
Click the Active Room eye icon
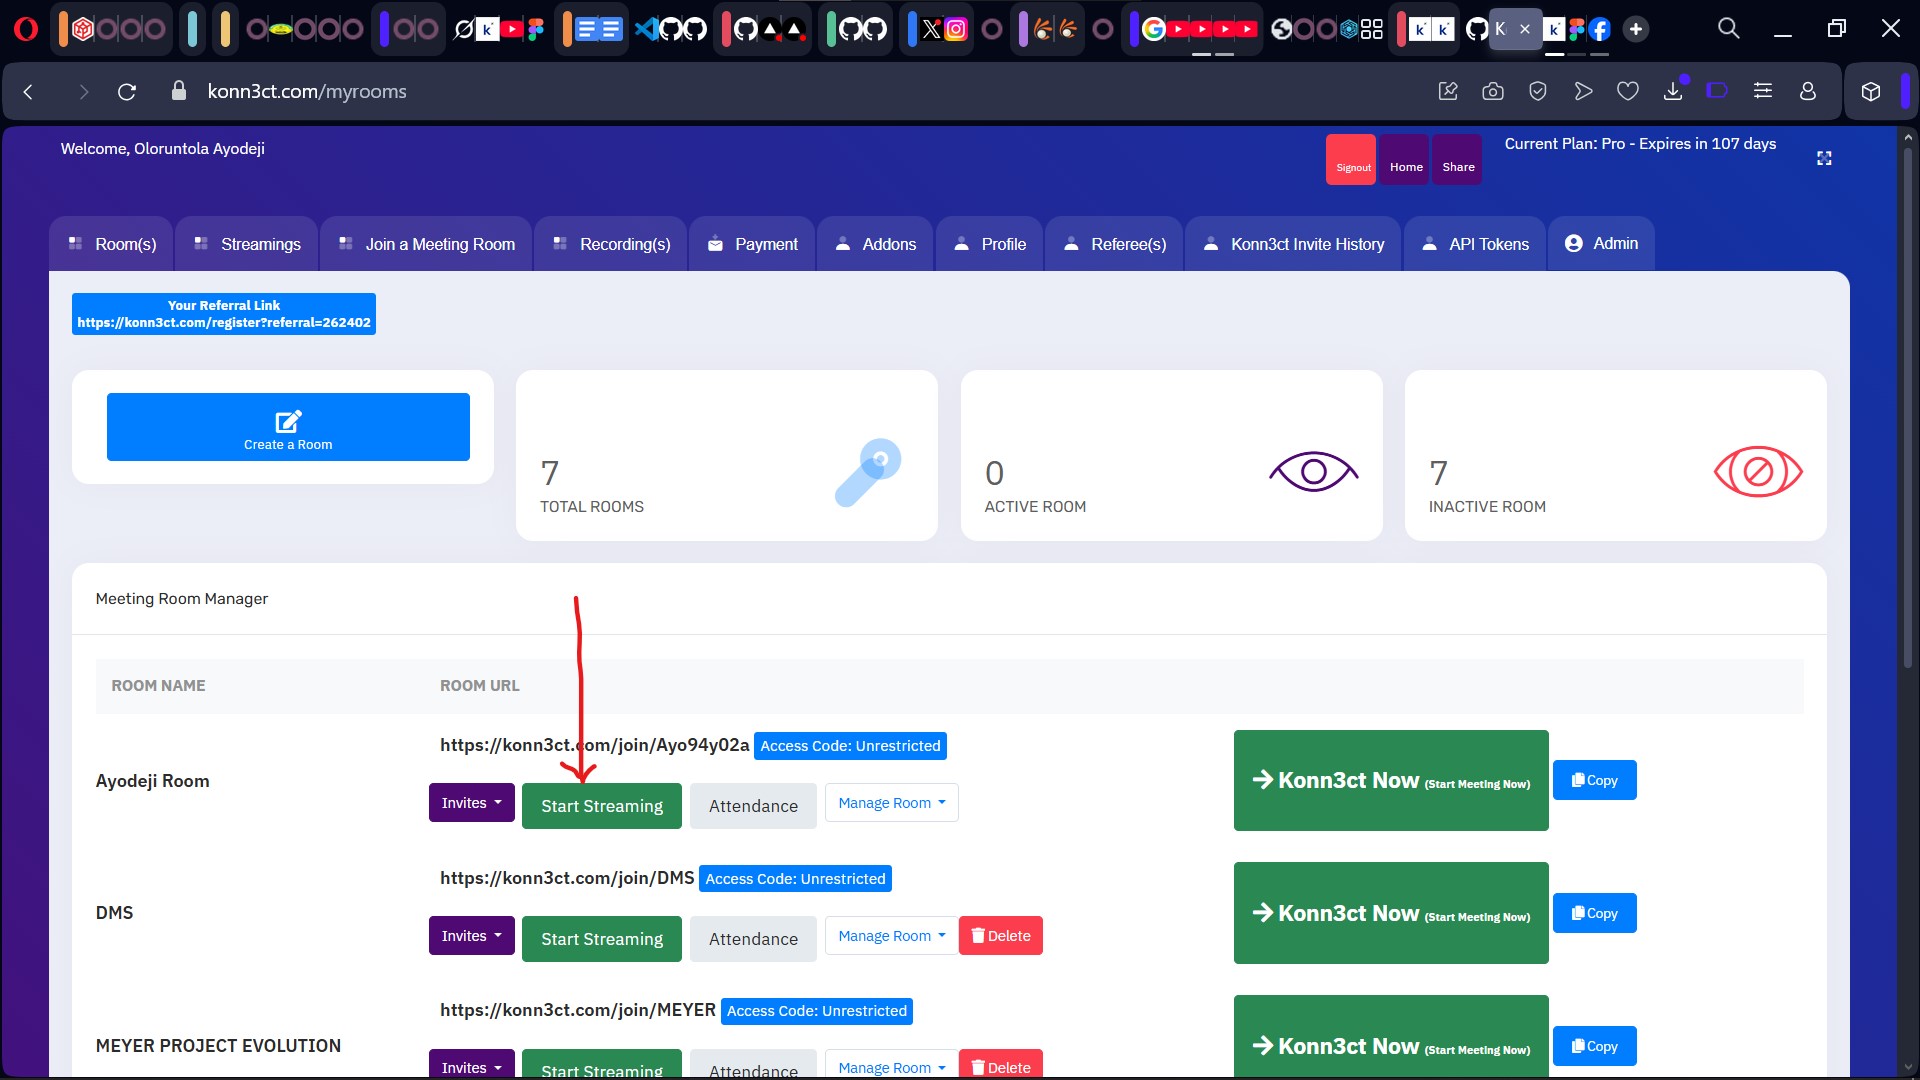tap(1313, 472)
